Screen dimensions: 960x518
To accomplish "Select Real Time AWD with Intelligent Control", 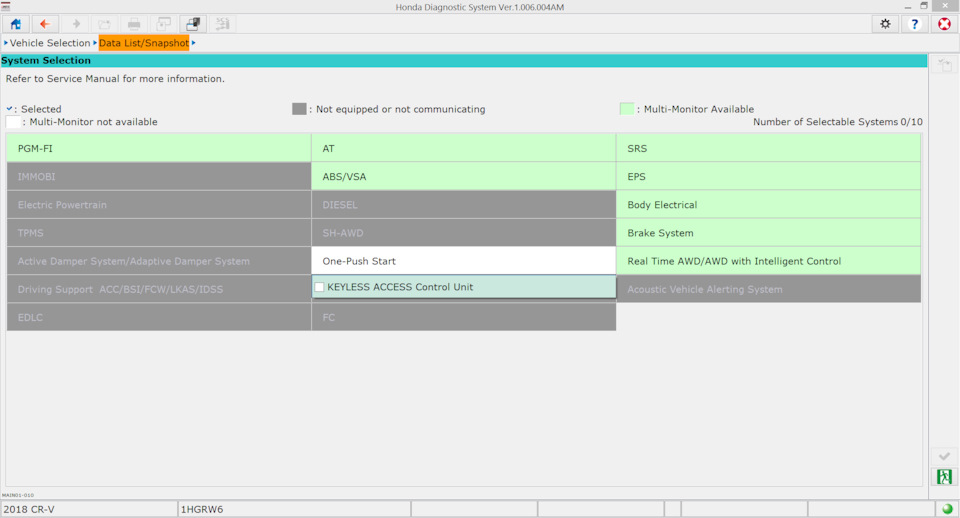I will [x=768, y=261].
